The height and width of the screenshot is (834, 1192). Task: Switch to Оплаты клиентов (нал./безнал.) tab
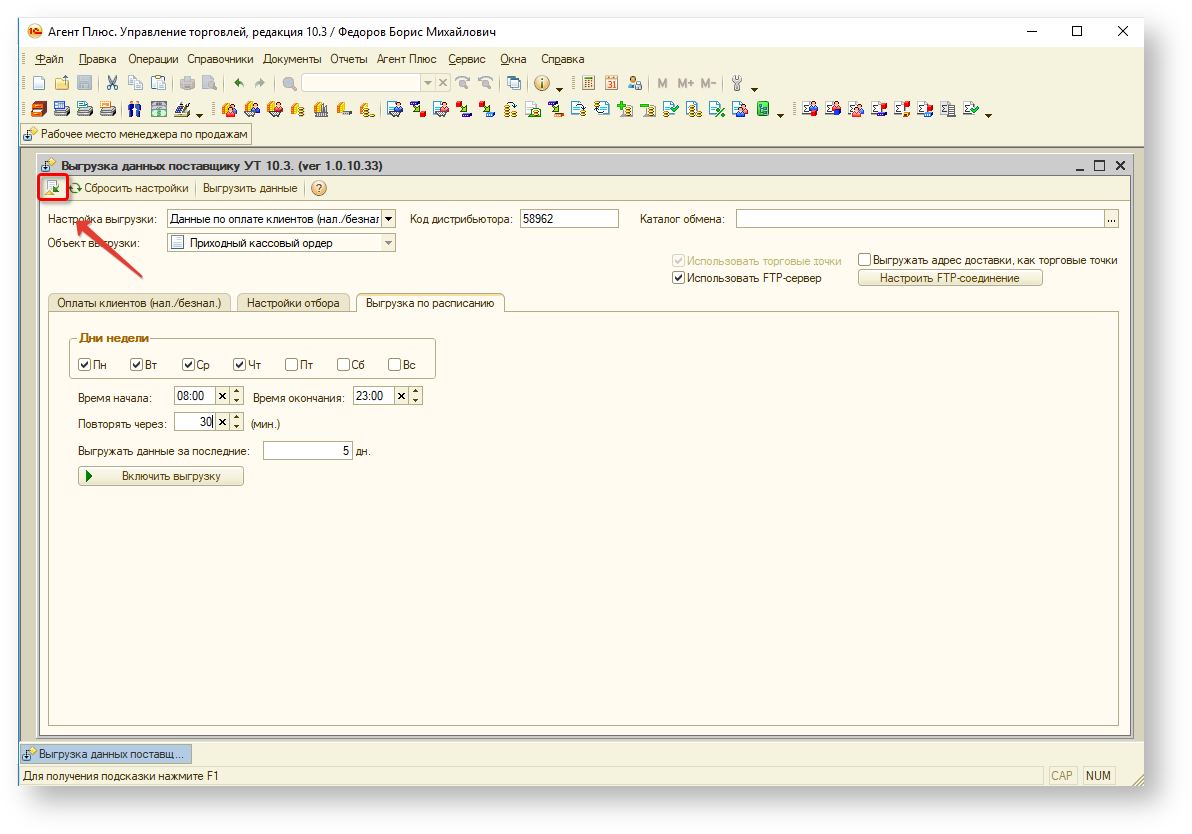click(139, 303)
